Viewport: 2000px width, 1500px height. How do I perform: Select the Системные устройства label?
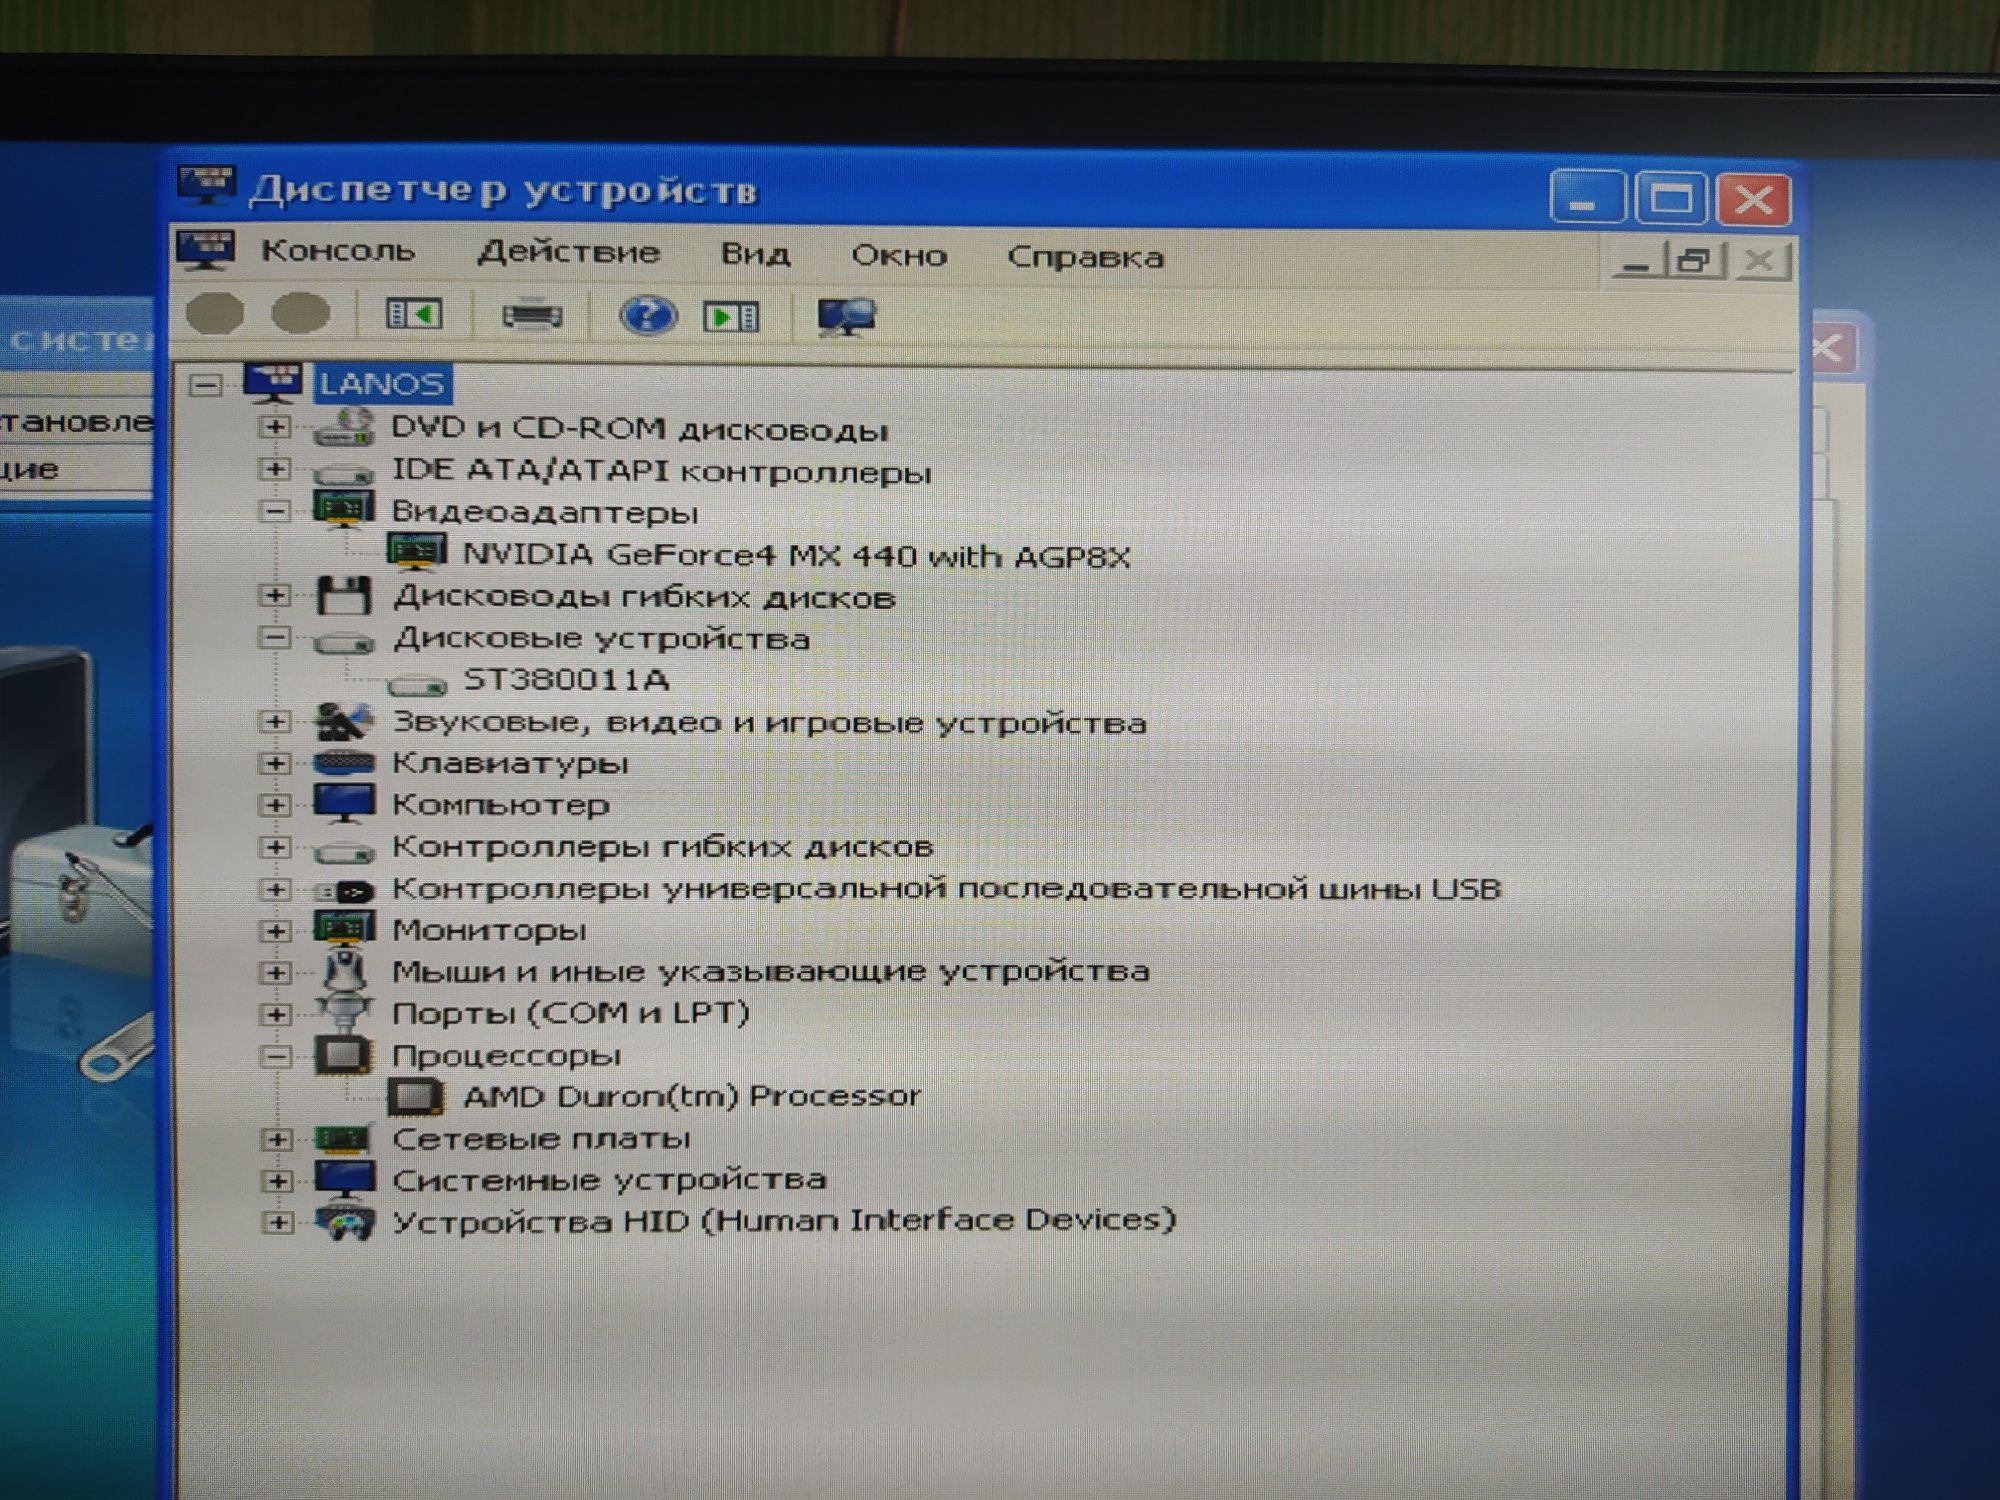coord(609,1180)
